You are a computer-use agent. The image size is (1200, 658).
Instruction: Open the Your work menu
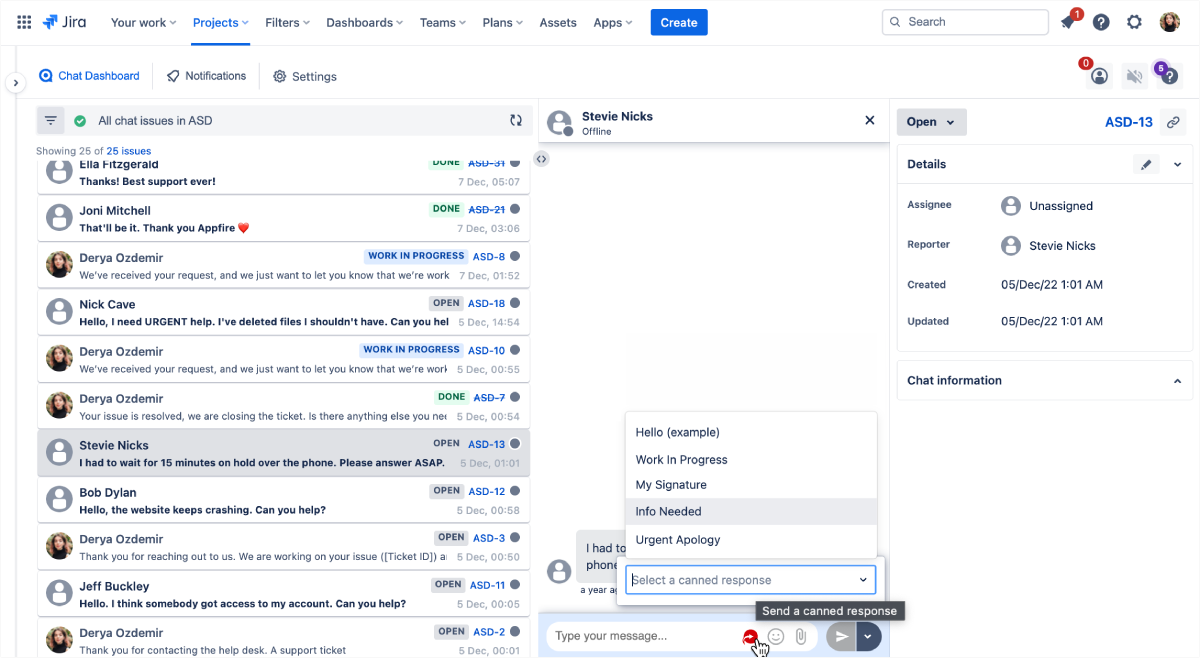point(143,22)
